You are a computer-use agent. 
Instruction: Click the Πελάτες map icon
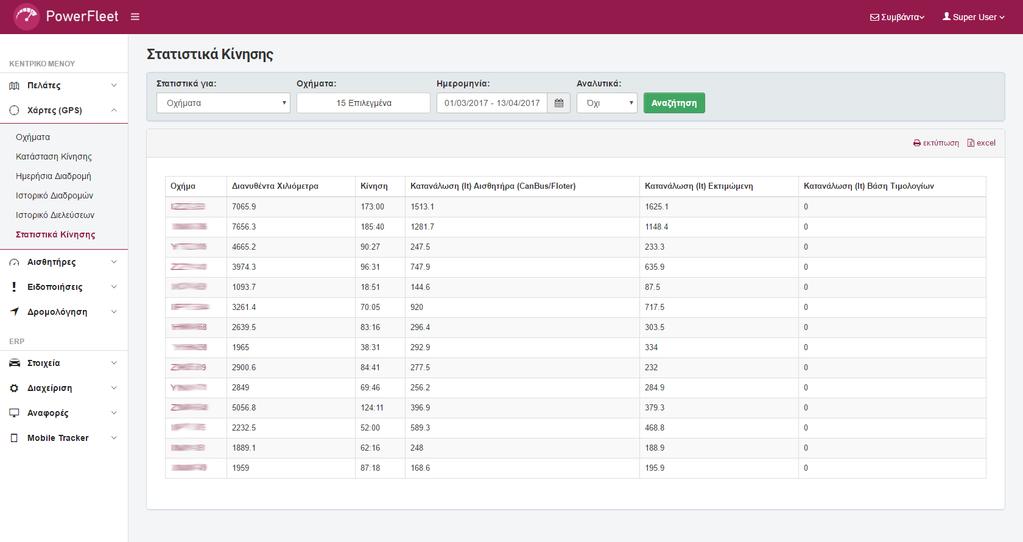click(x=14, y=85)
